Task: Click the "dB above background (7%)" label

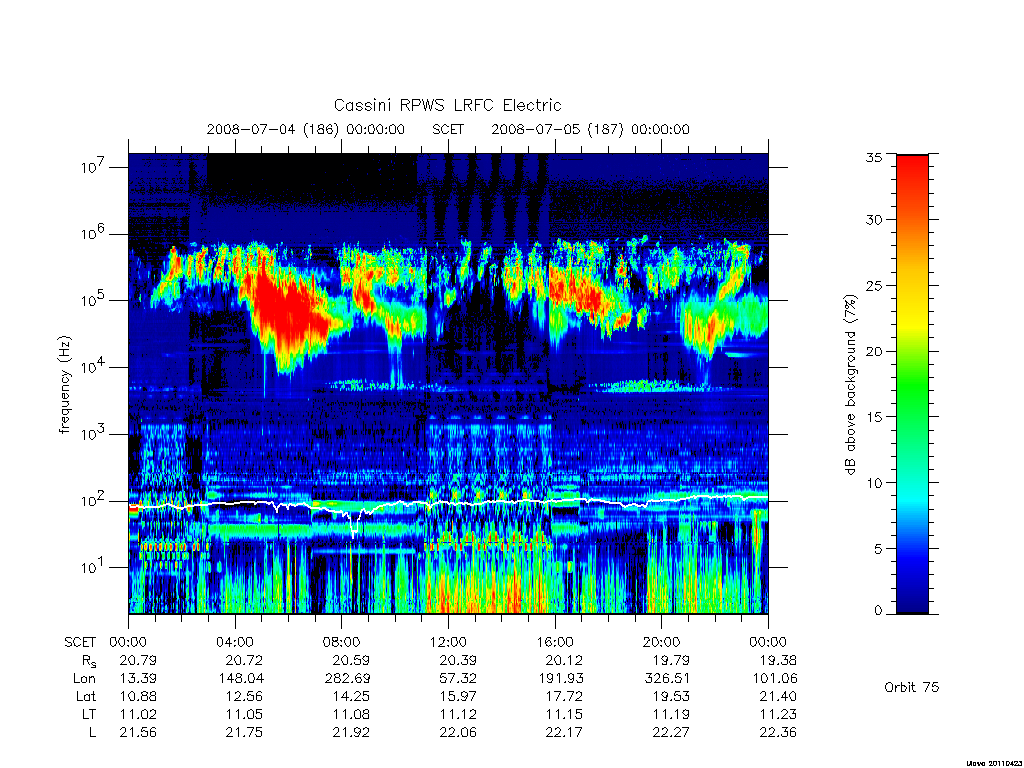Action: (850, 385)
